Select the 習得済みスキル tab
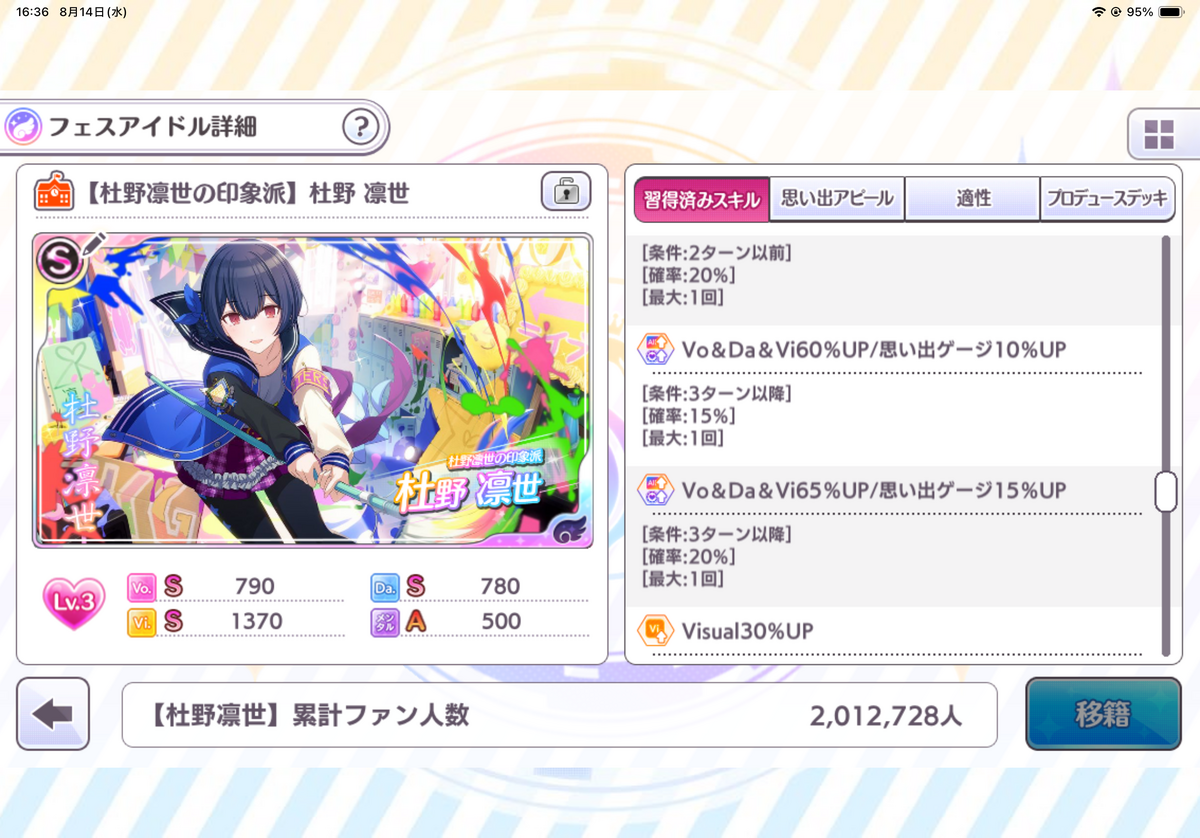The width and height of the screenshot is (1200, 838). [701, 200]
